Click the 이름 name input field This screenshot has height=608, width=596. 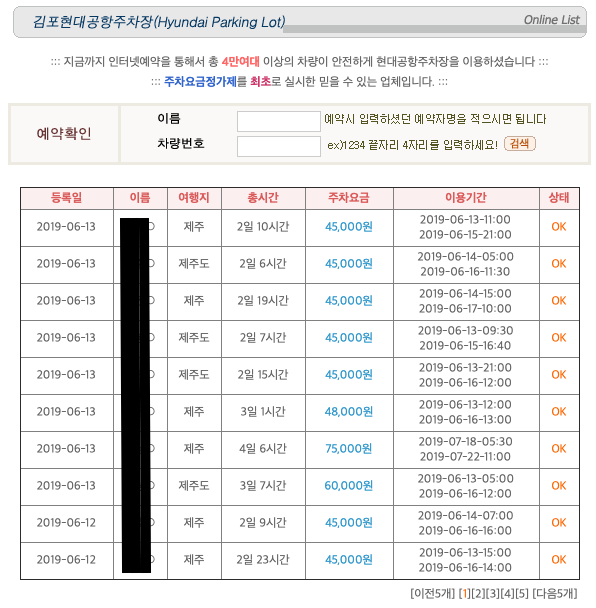(279, 121)
